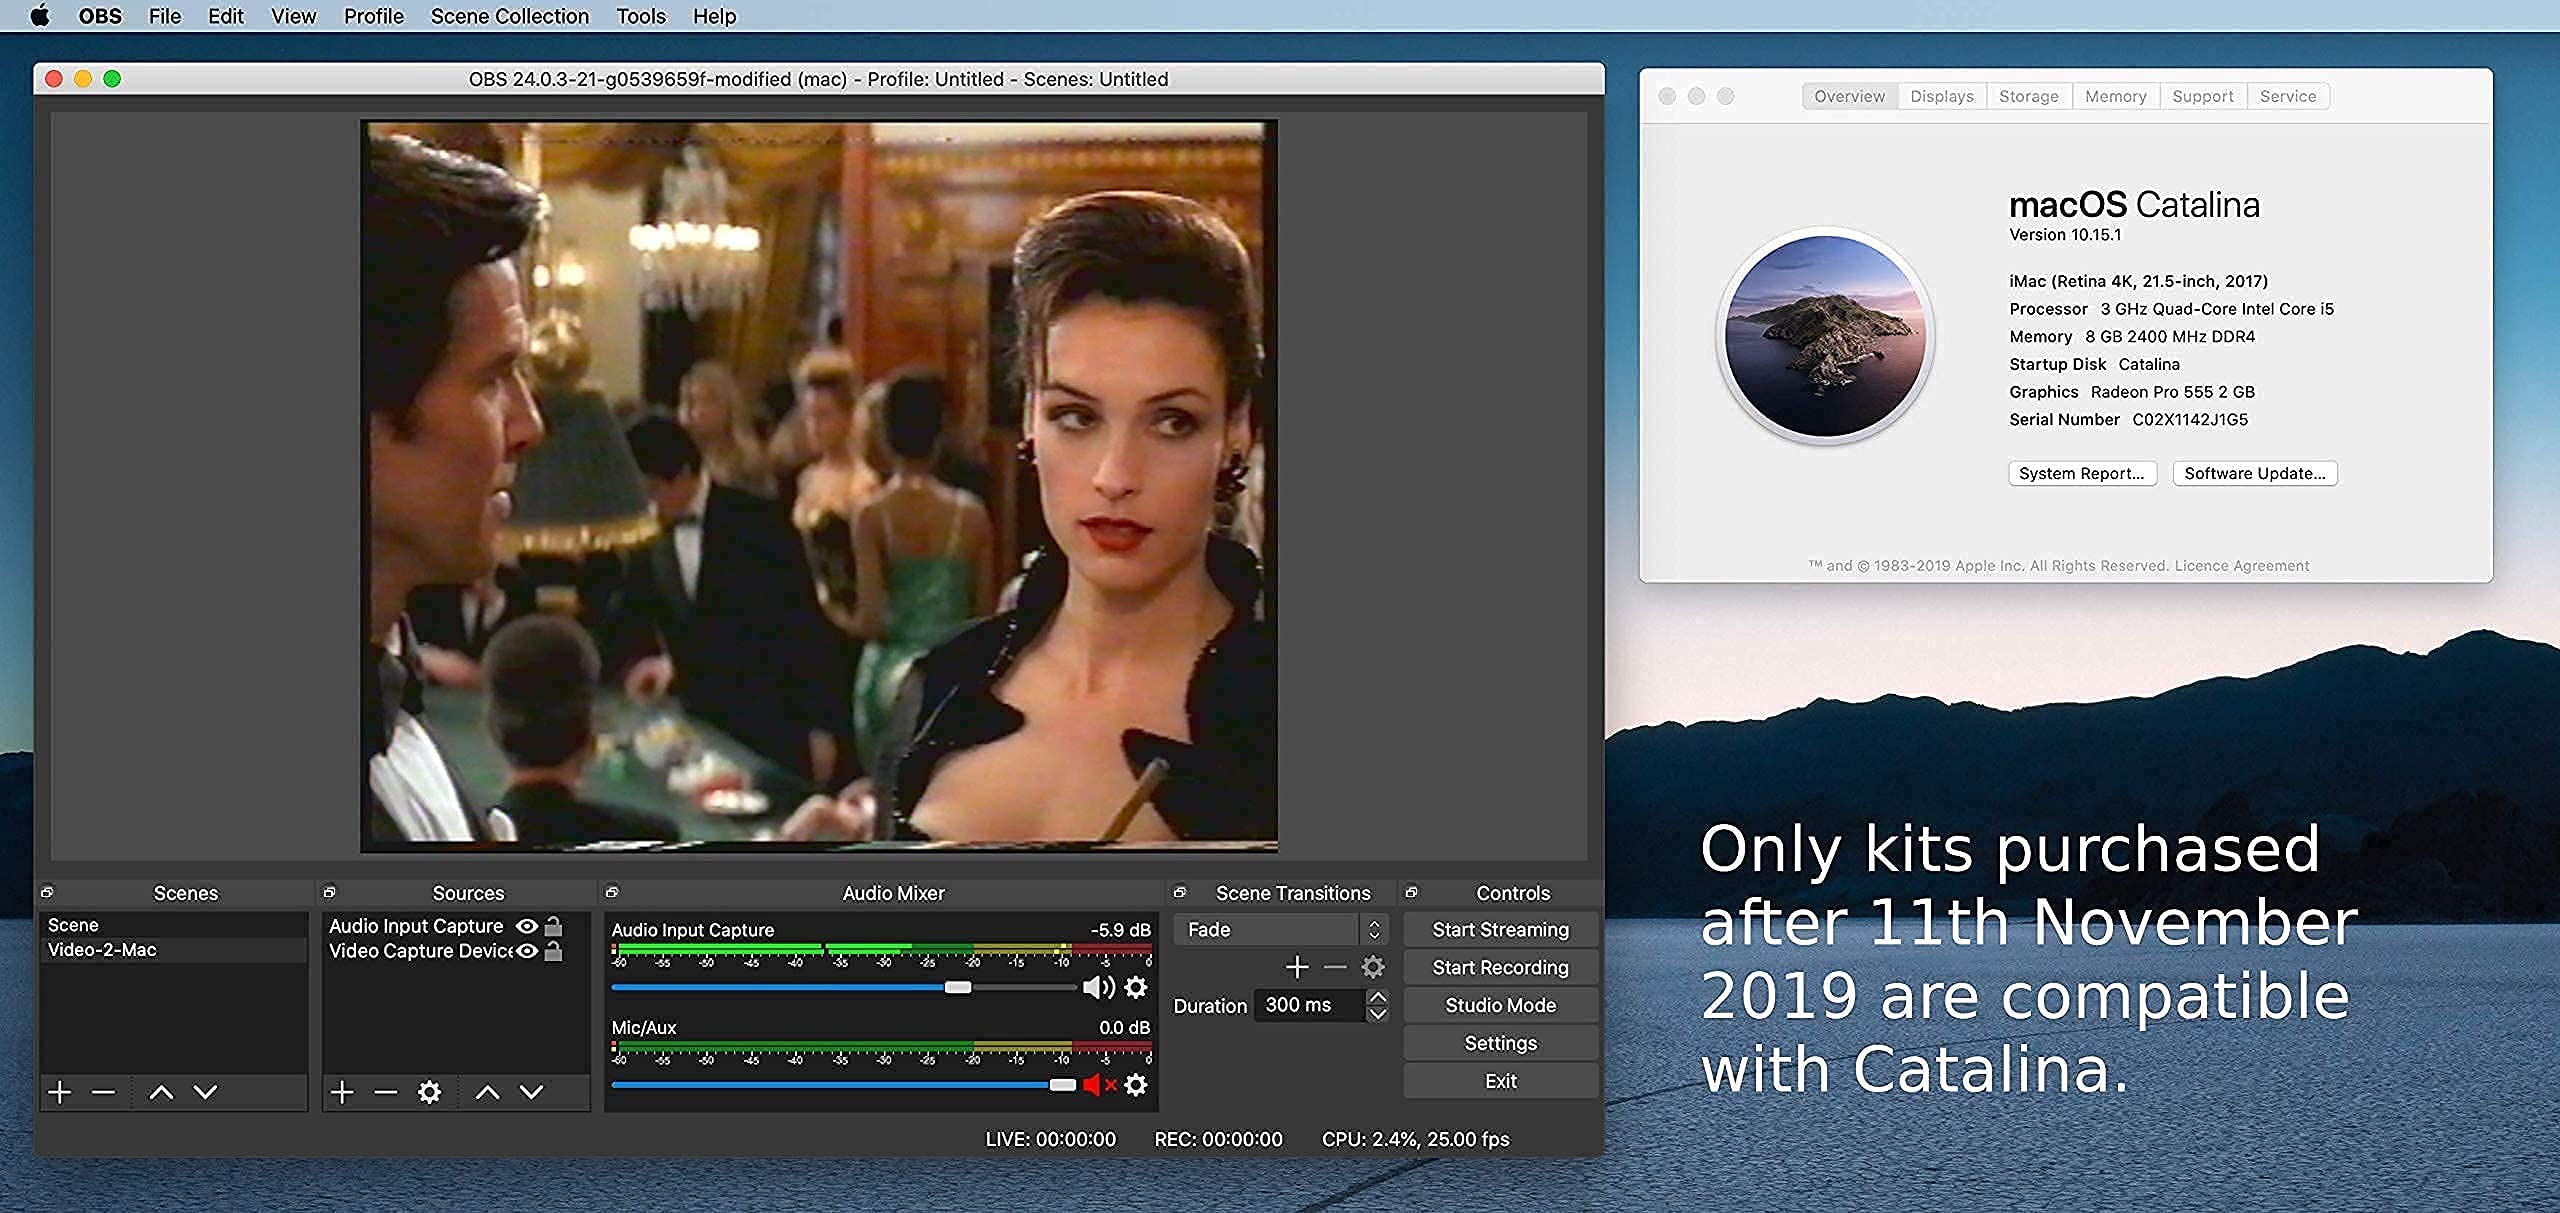Screen dimensions: 2560x1213
Task: Select Overview tab in About This Mac
Action: click(x=1850, y=96)
